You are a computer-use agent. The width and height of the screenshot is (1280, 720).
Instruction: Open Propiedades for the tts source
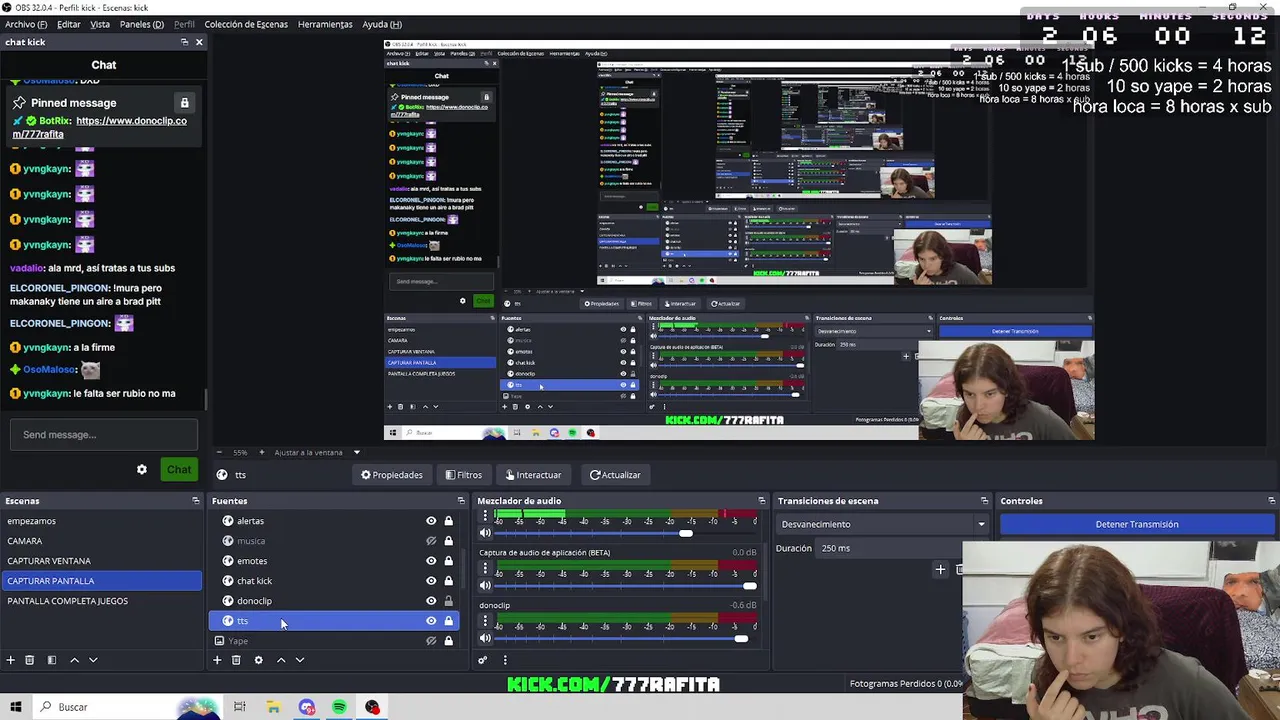click(x=392, y=475)
